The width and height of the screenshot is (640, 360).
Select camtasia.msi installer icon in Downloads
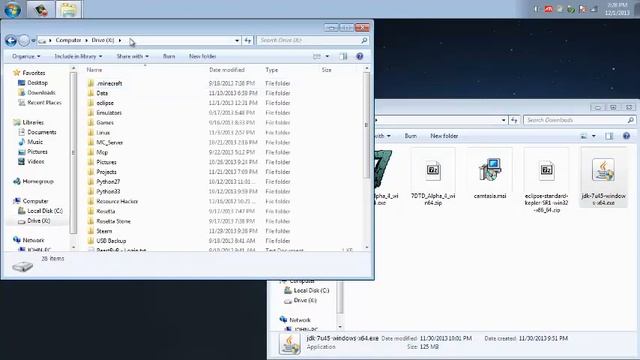point(490,169)
